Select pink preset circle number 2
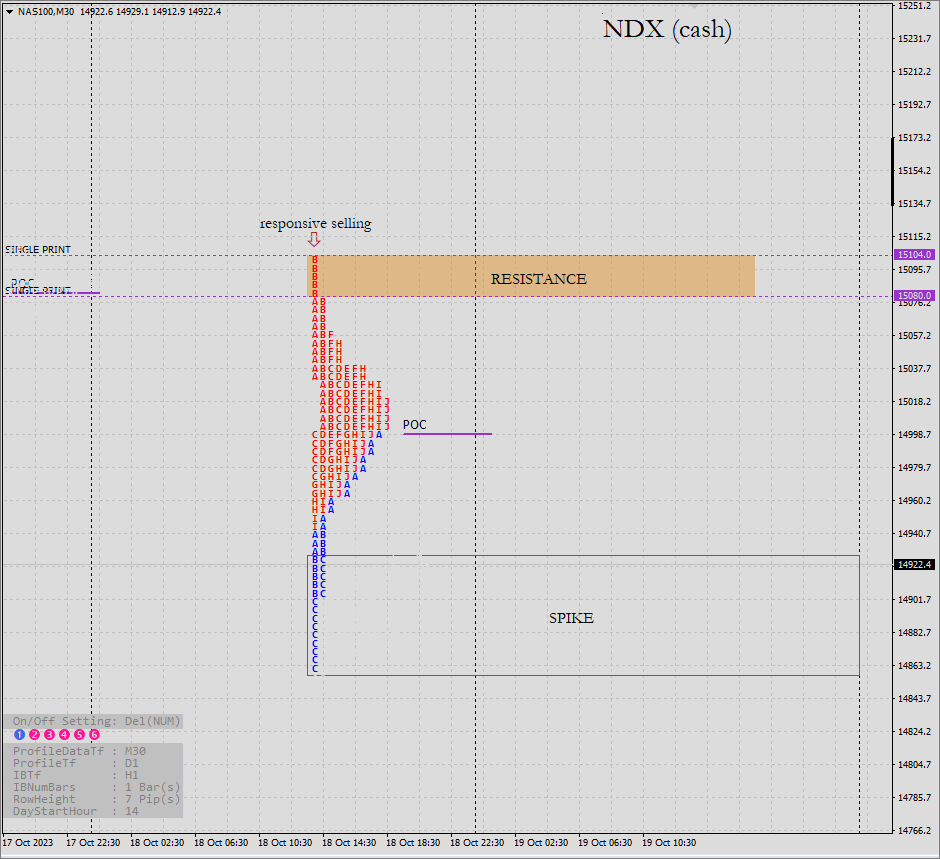This screenshot has height=859, width=940. pos(34,735)
